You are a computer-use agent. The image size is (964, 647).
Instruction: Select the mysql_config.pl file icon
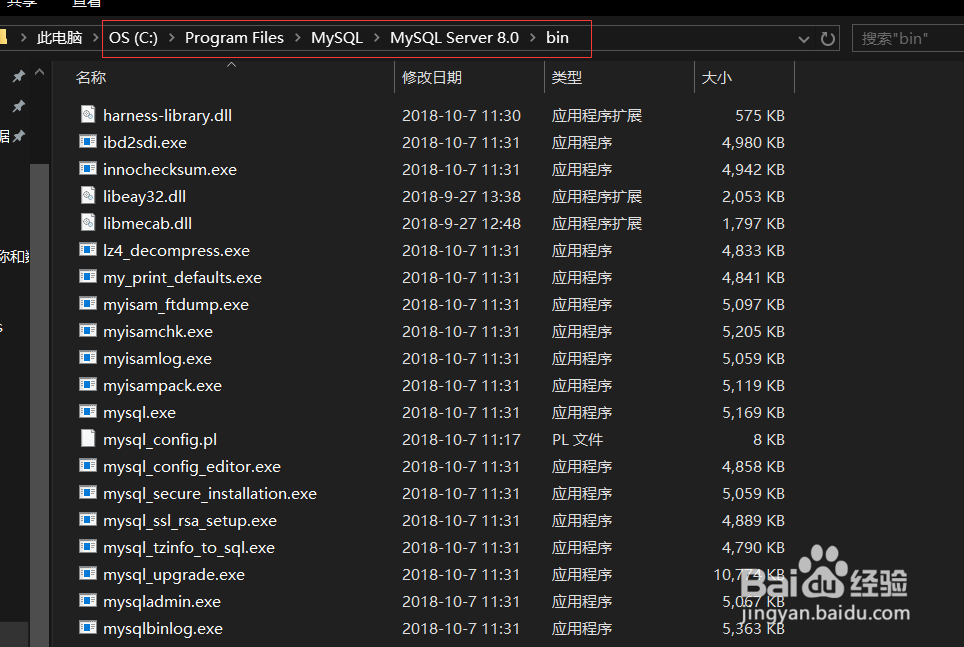click(88, 439)
